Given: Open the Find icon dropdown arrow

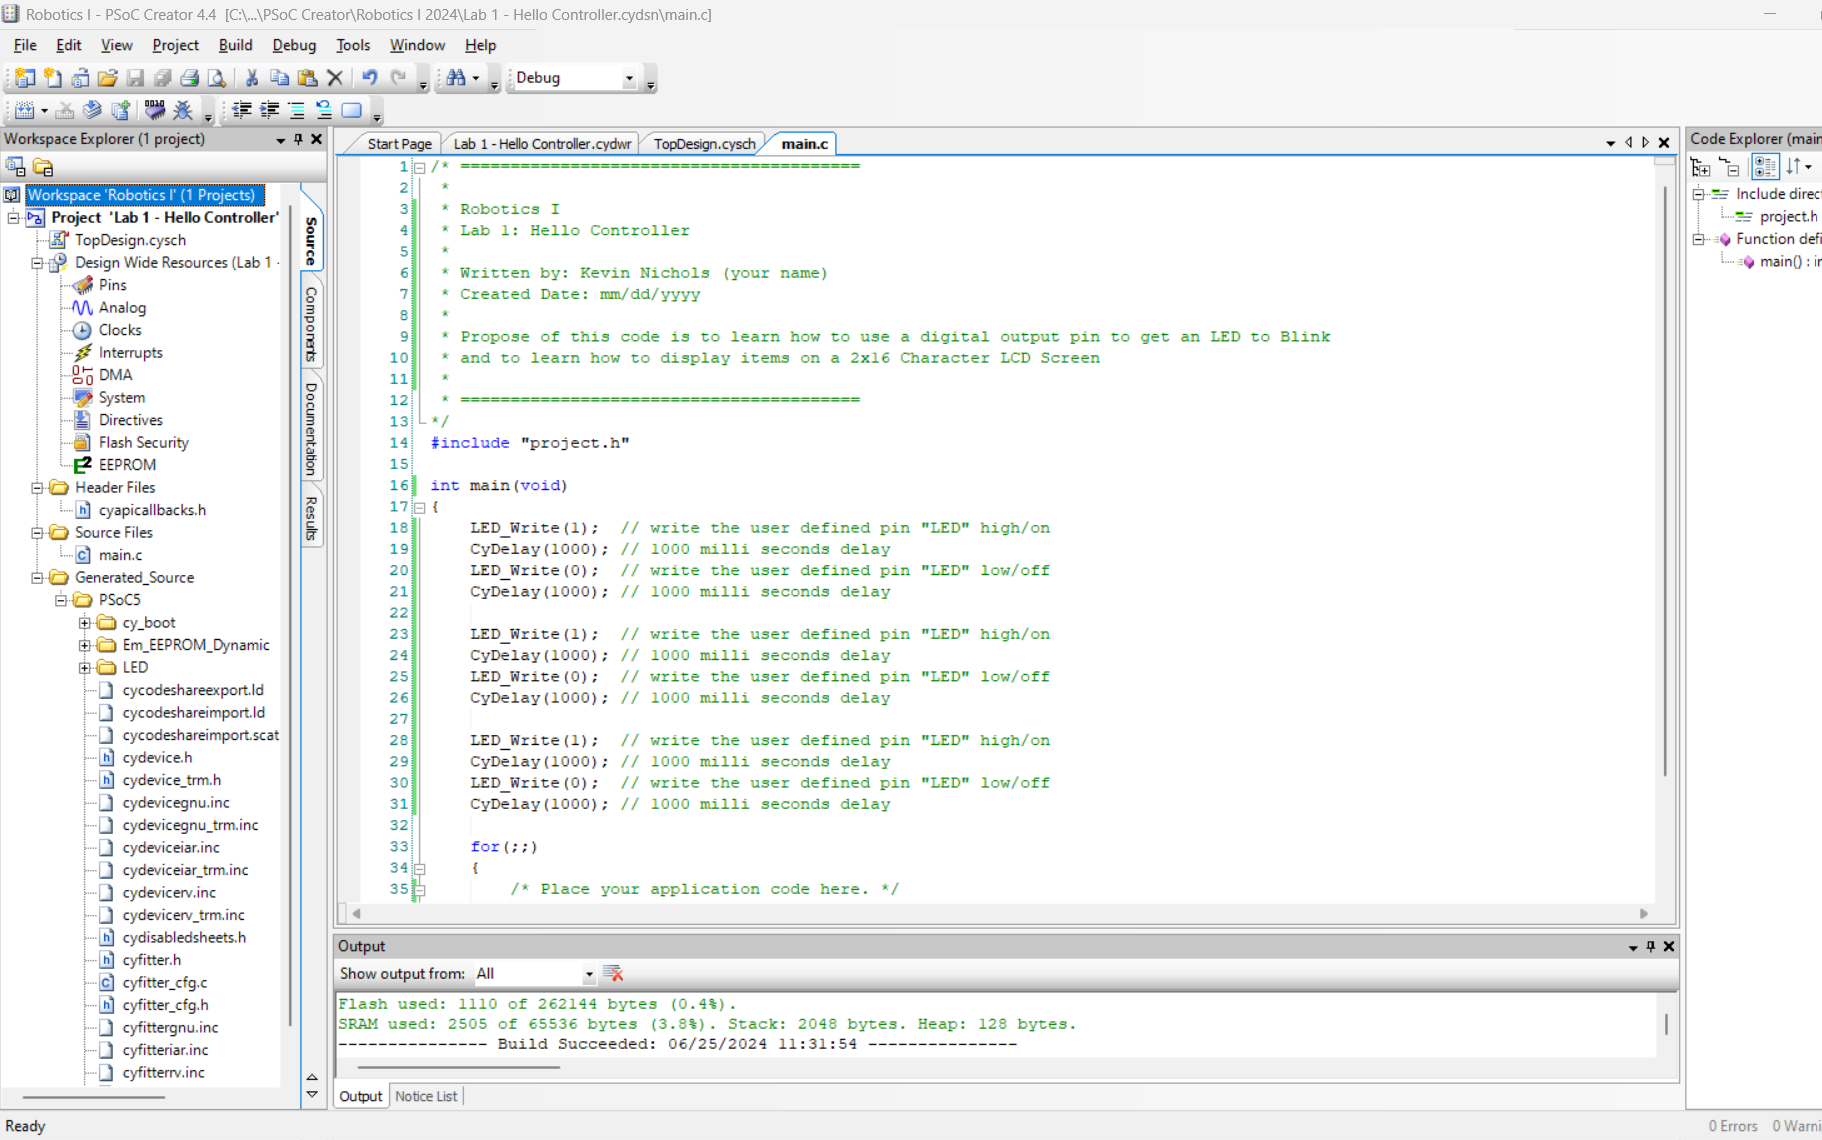Looking at the screenshot, I should [x=476, y=78].
